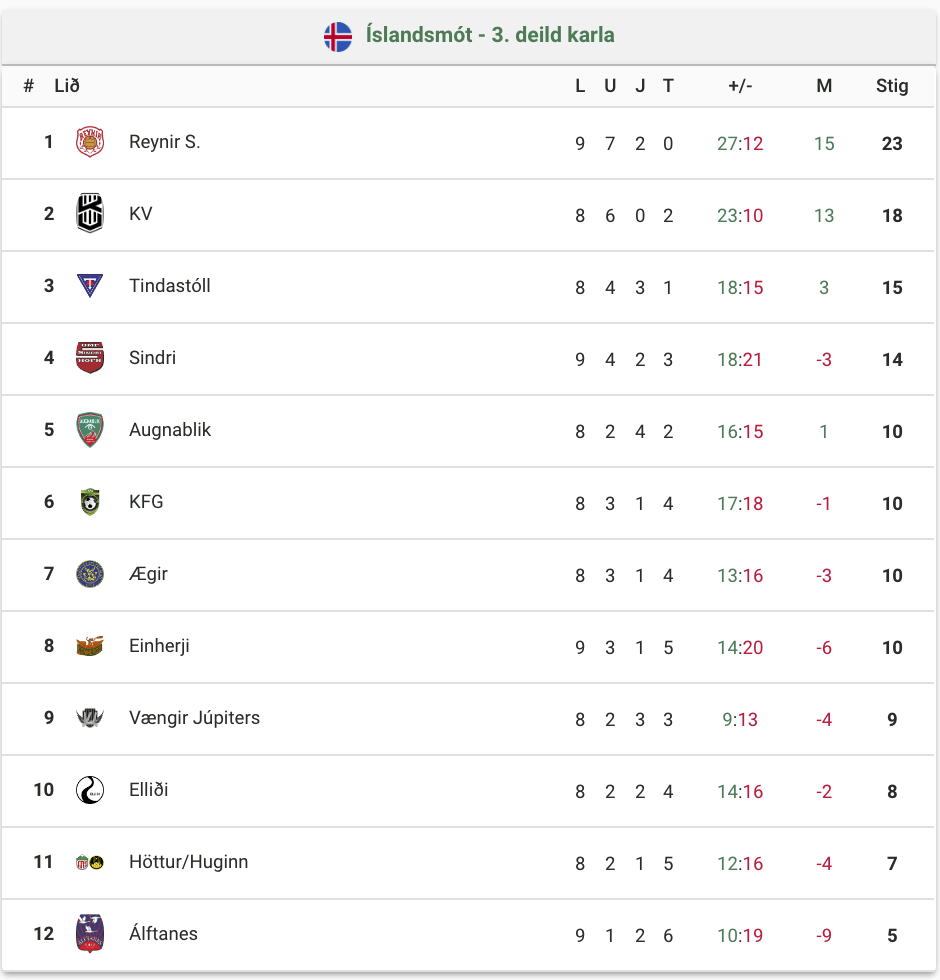
Task: Click the Stig column header
Action: tap(892, 86)
